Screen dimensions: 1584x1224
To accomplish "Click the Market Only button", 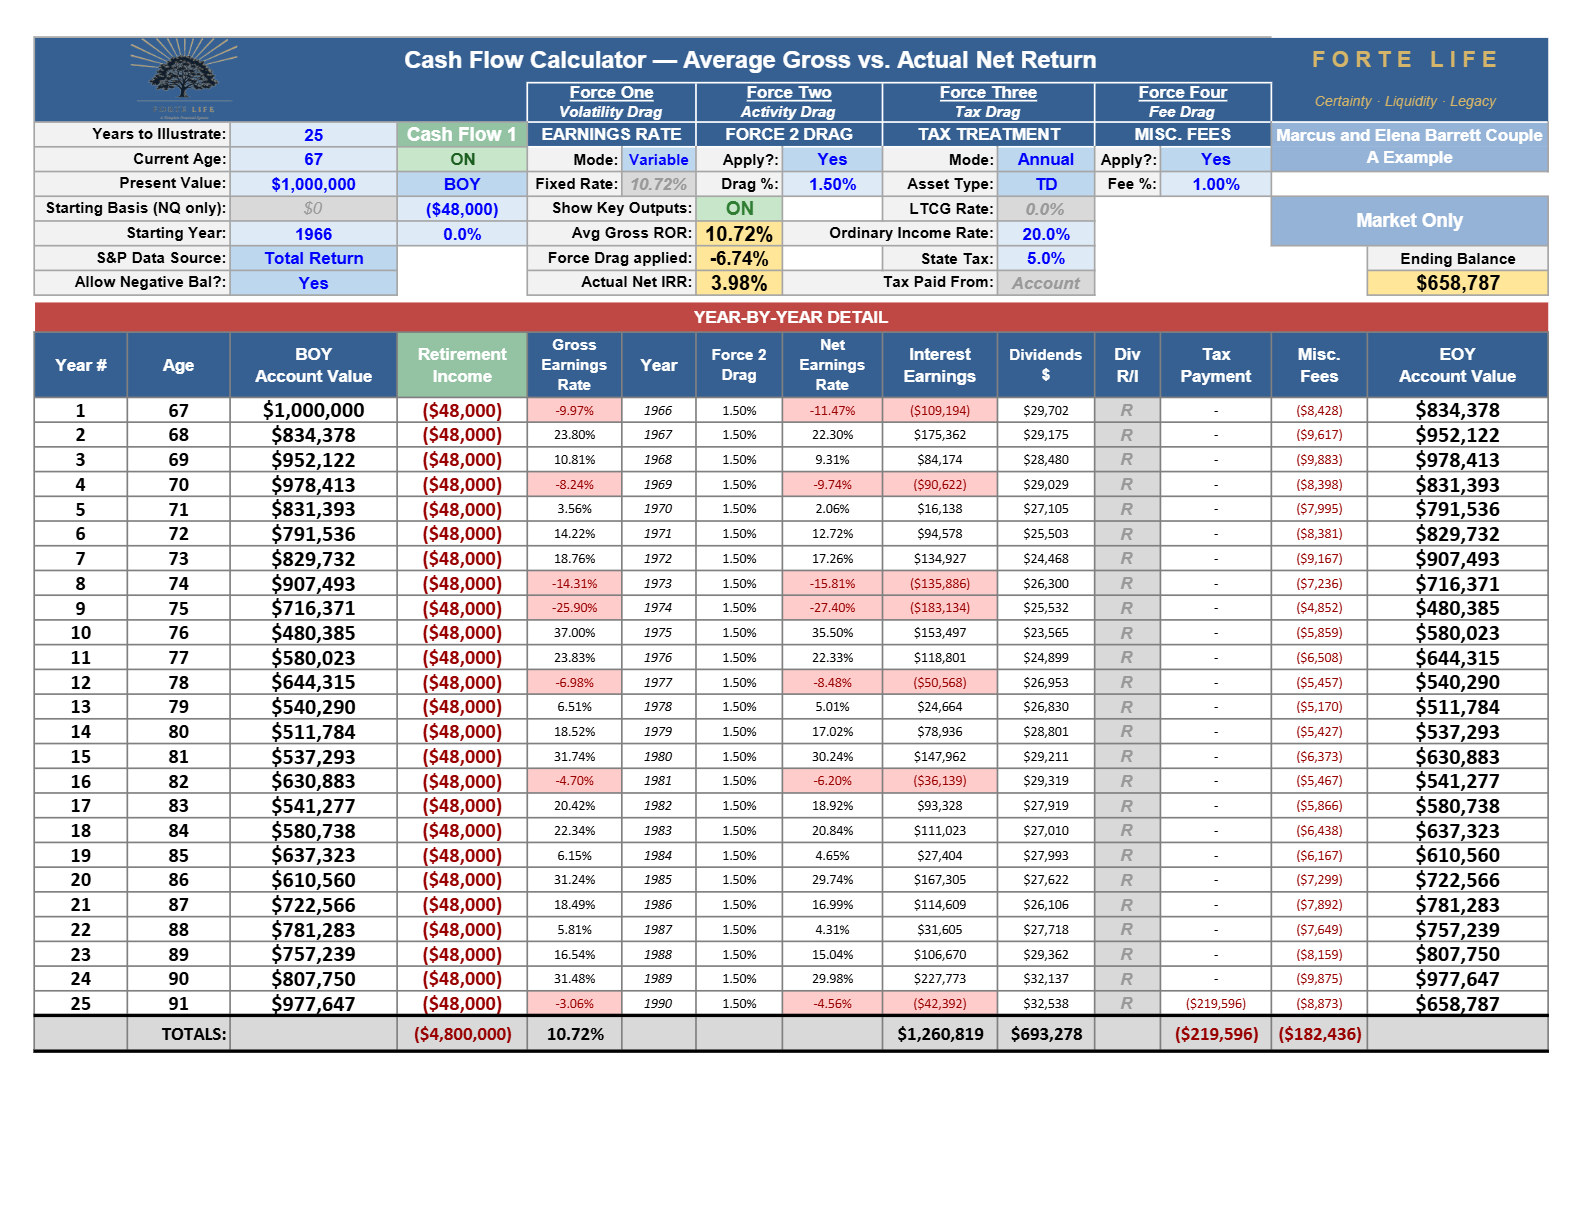I will [1409, 220].
